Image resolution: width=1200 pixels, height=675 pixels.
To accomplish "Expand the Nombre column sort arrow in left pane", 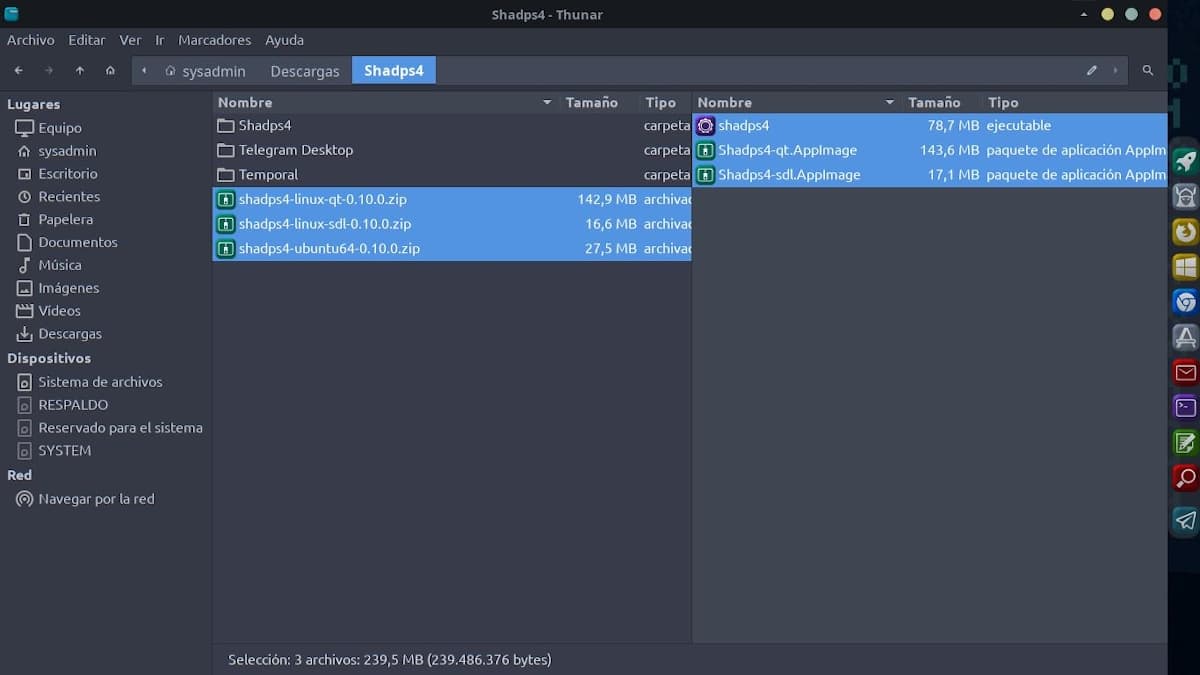I will click(547, 103).
